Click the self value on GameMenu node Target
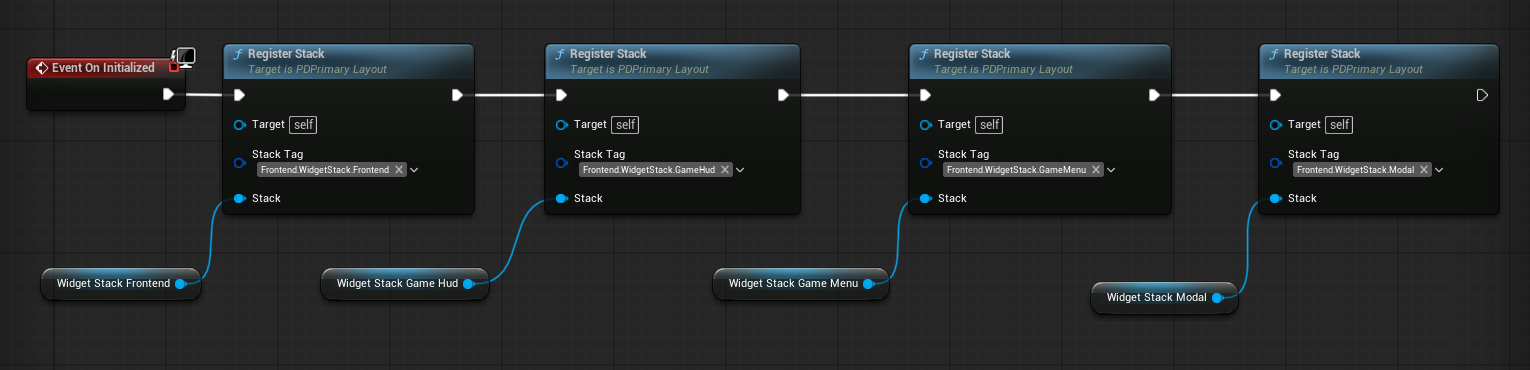This screenshot has width=1530, height=370. pos(989,125)
